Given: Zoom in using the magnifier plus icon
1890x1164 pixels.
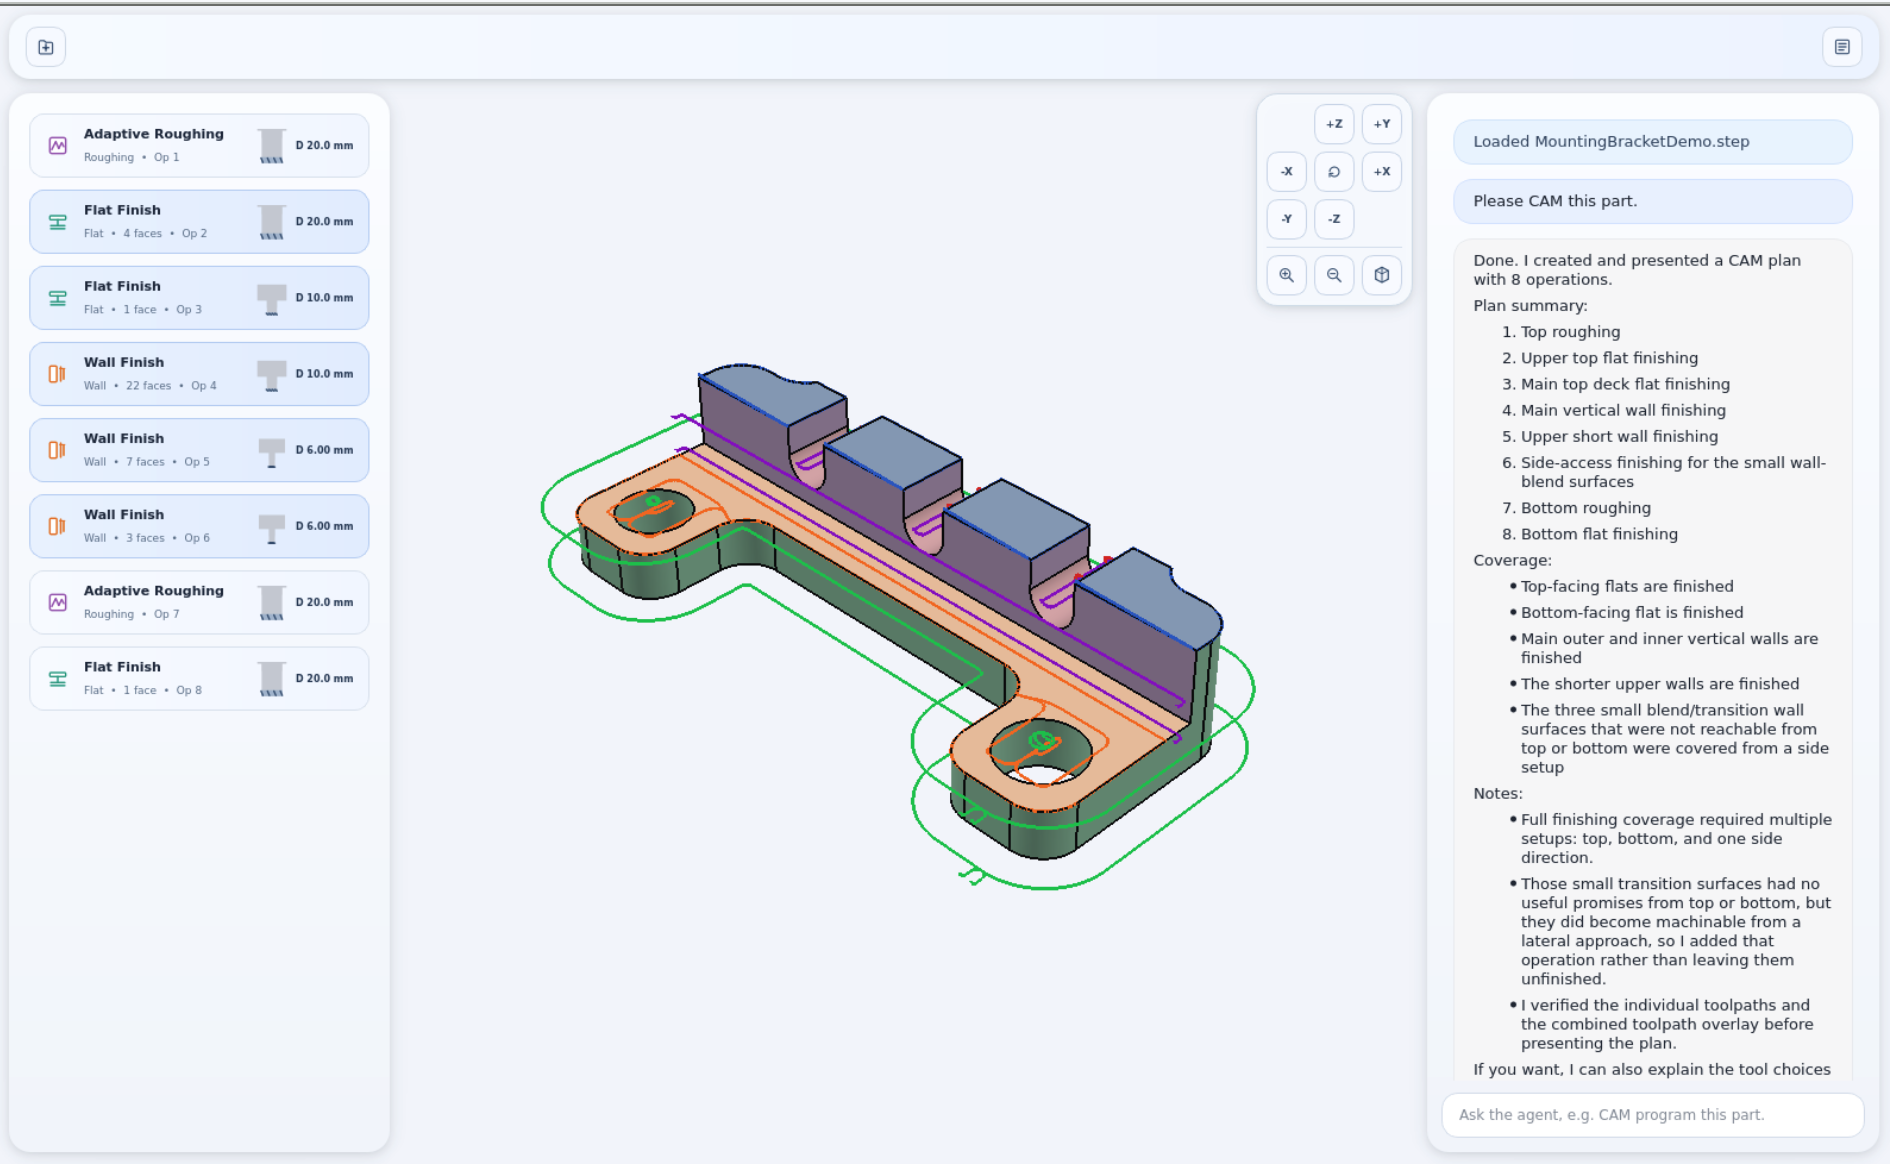Looking at the screenshot, I should pos(1286,275).
